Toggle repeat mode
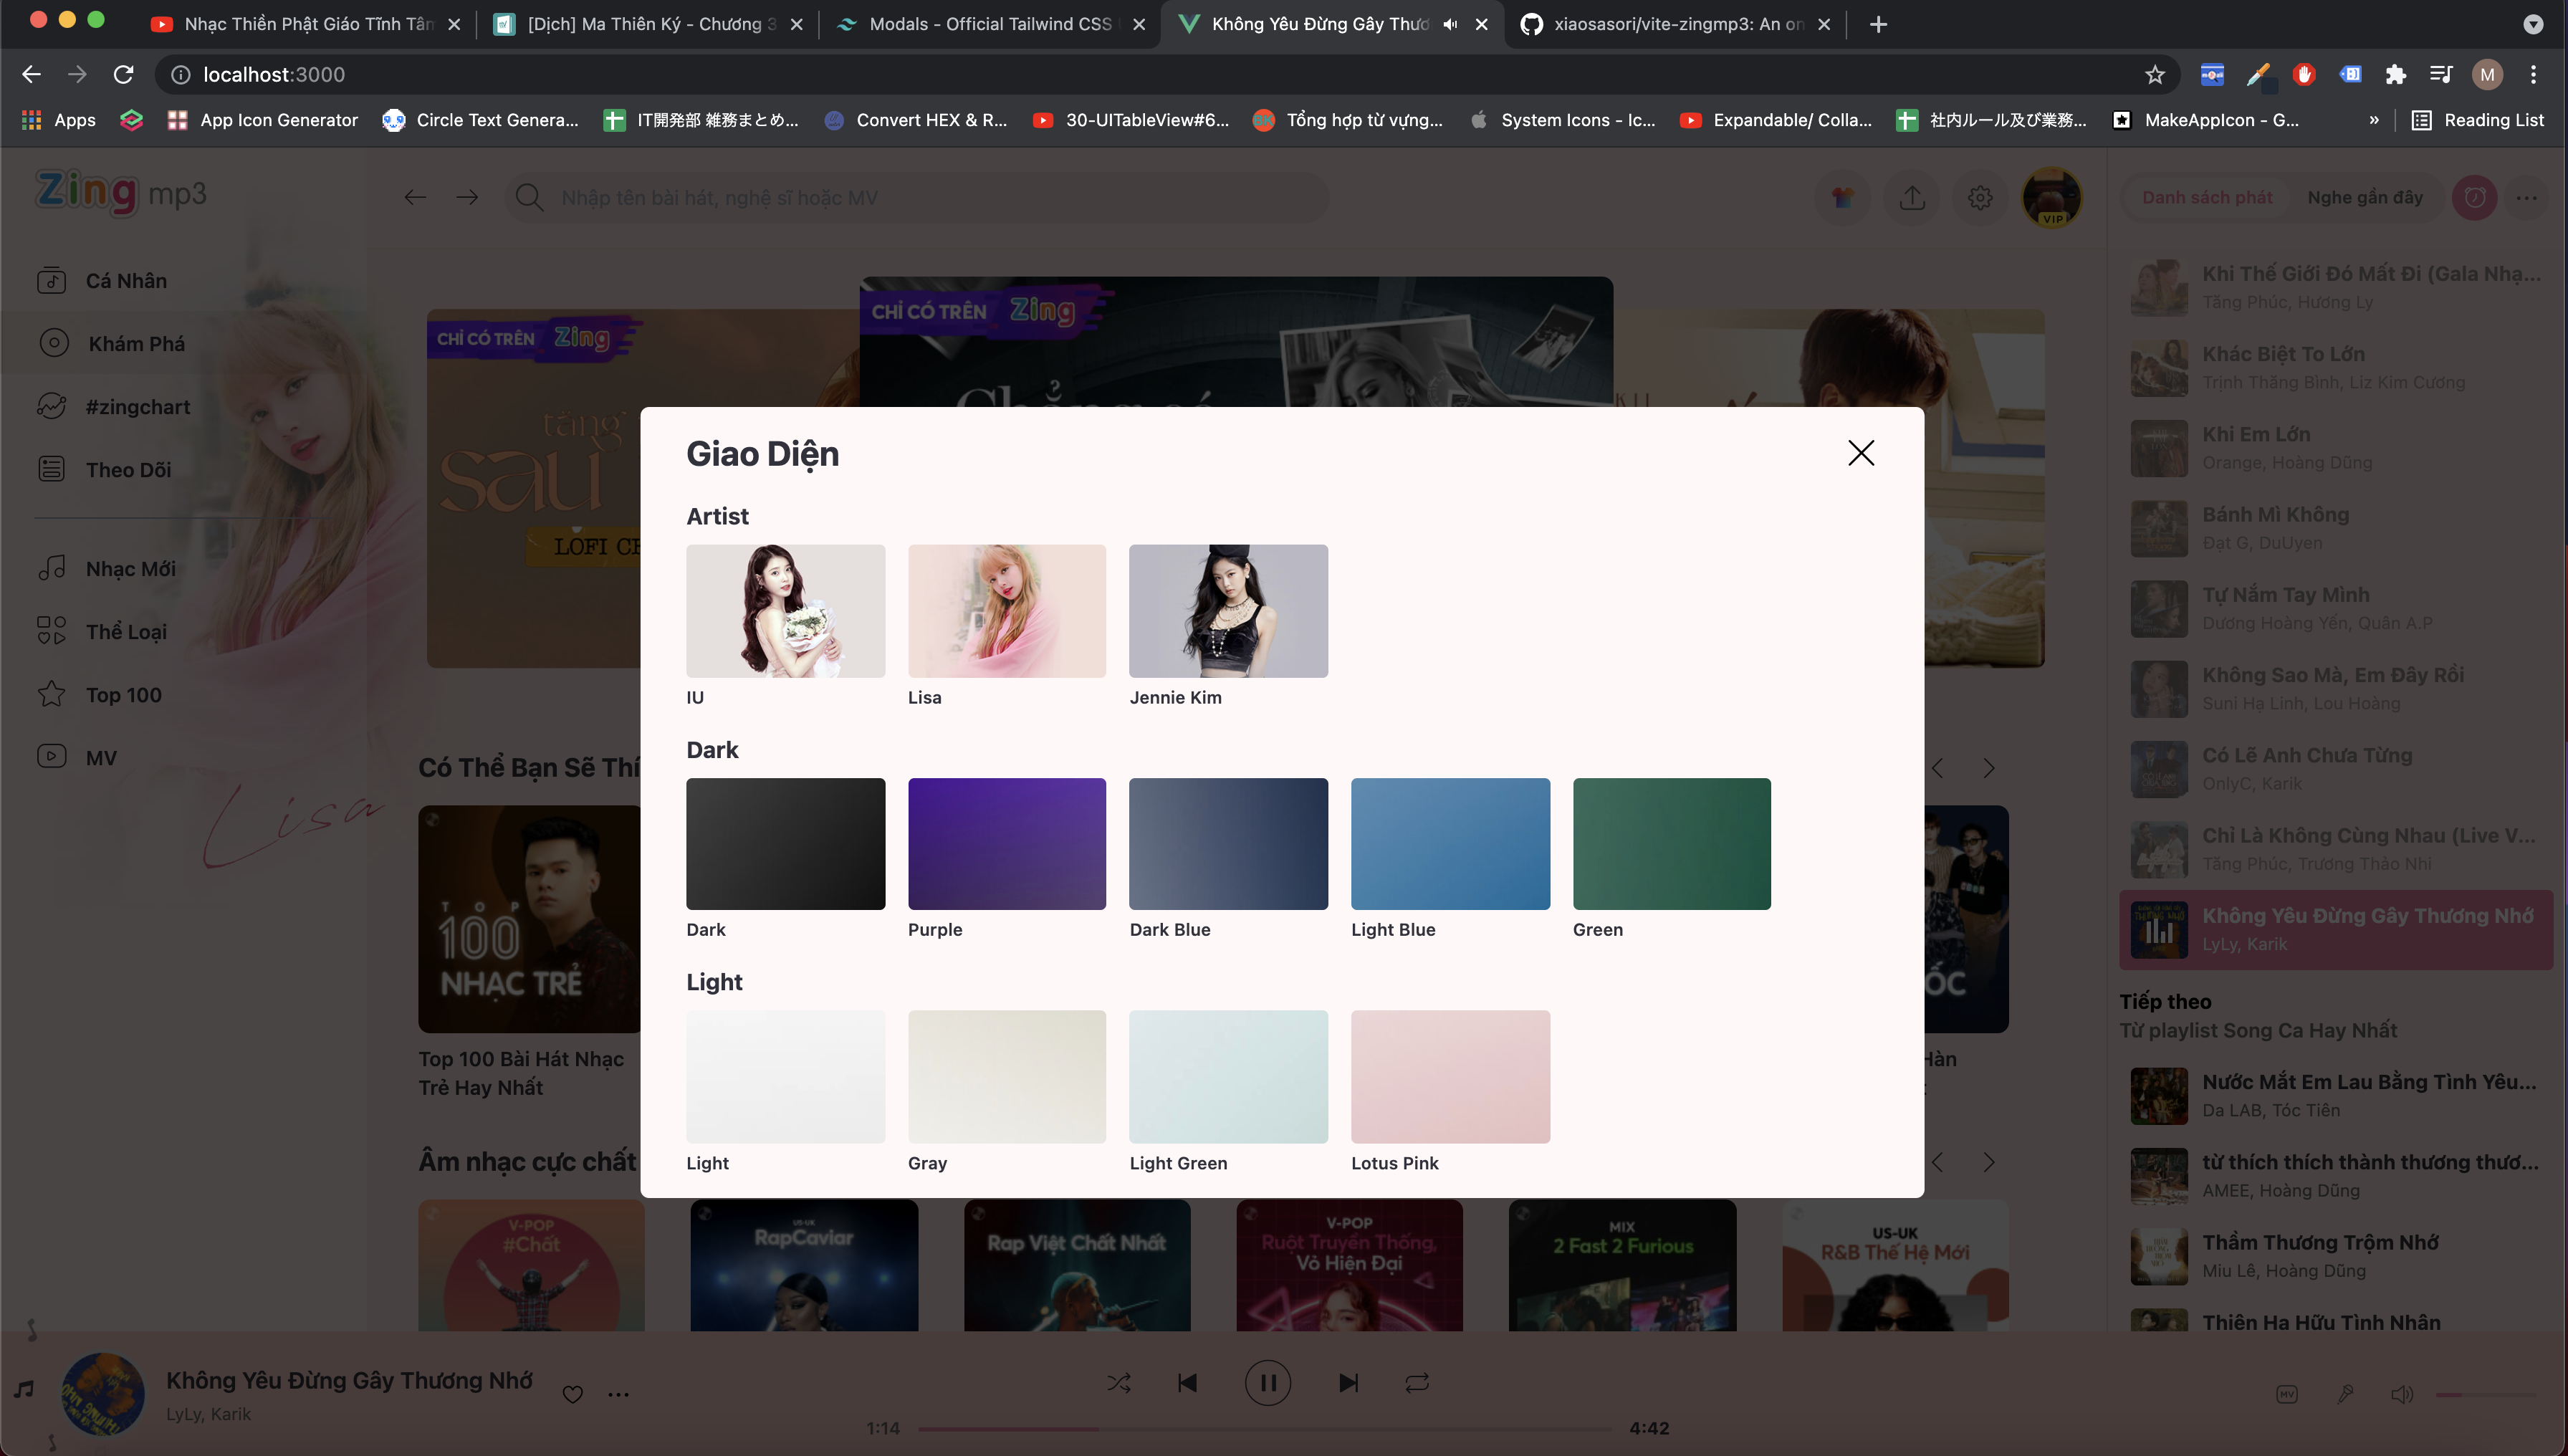The width and height of the screenshot is (2568, 1456). [1417, 1383]
